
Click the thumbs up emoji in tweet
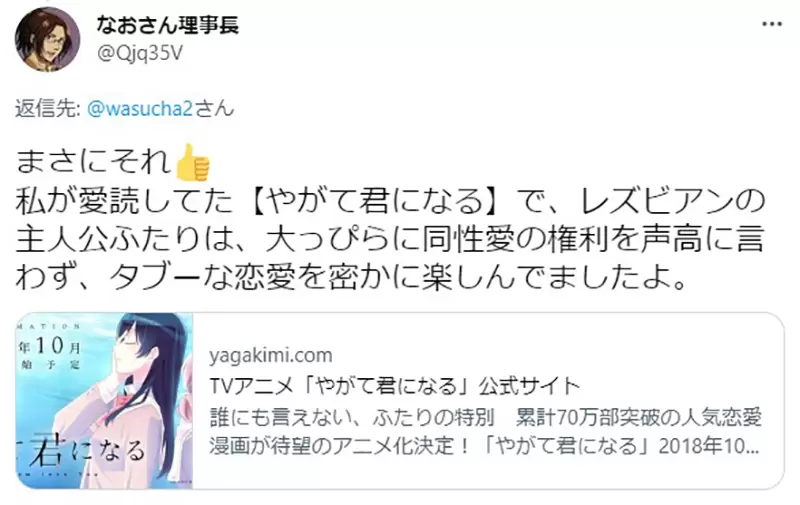click(x=193, y=162)
